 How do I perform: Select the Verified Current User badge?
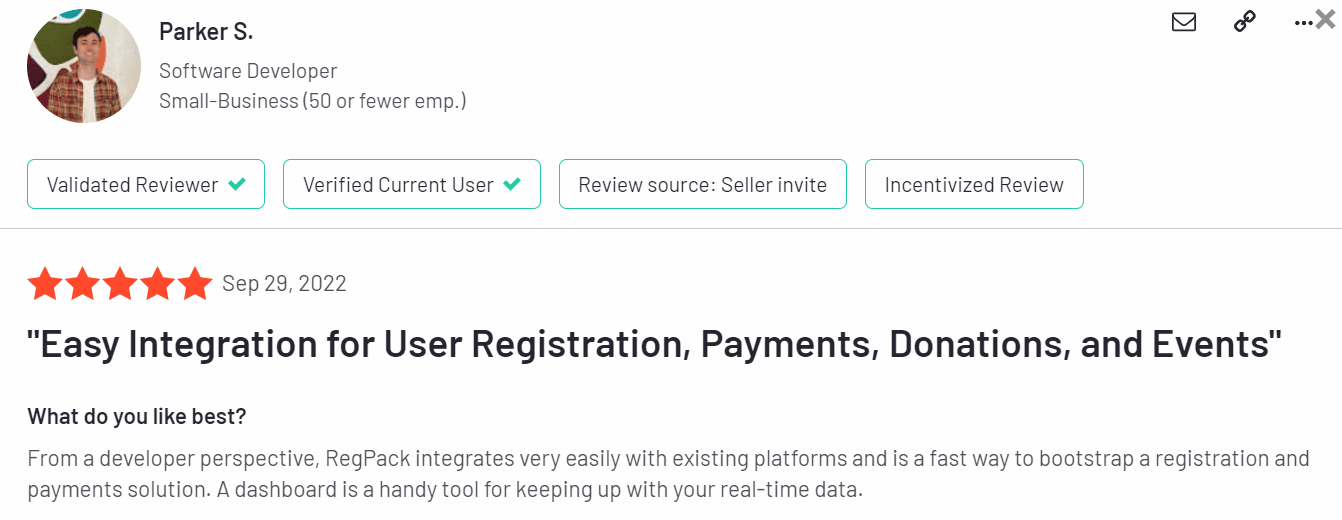(x=412, y=184)
